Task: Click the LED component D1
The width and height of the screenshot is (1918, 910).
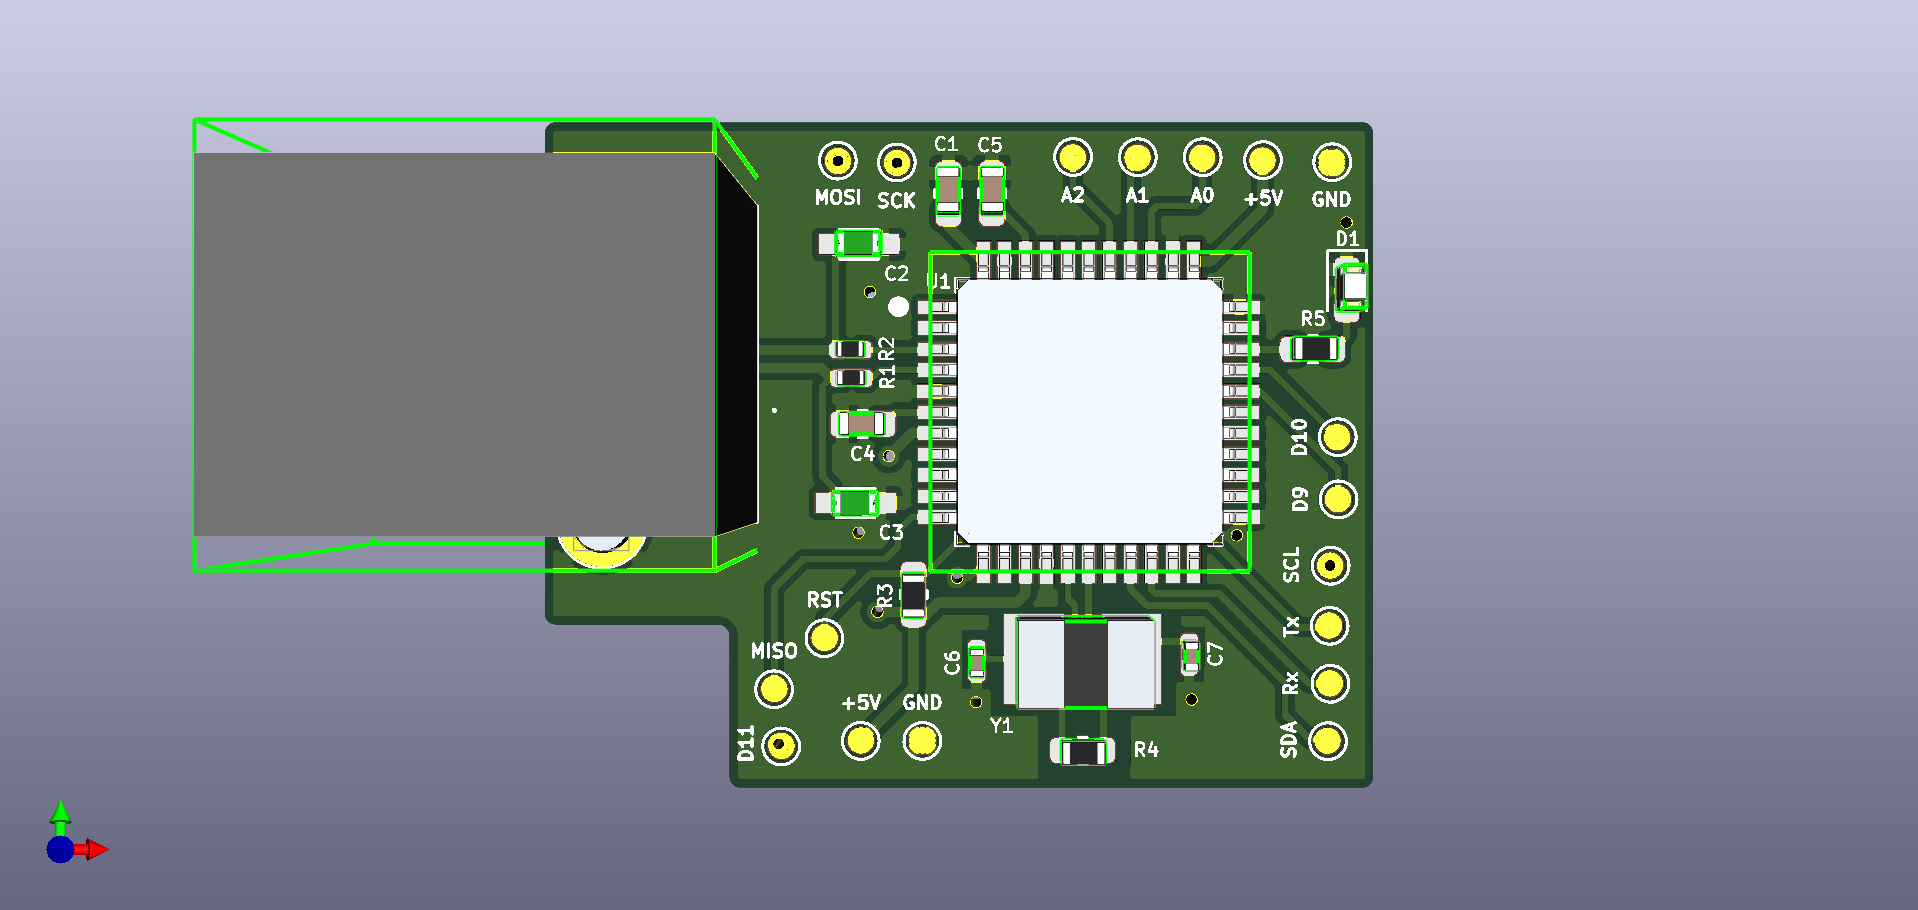Action: click(x=1348, y=285)
